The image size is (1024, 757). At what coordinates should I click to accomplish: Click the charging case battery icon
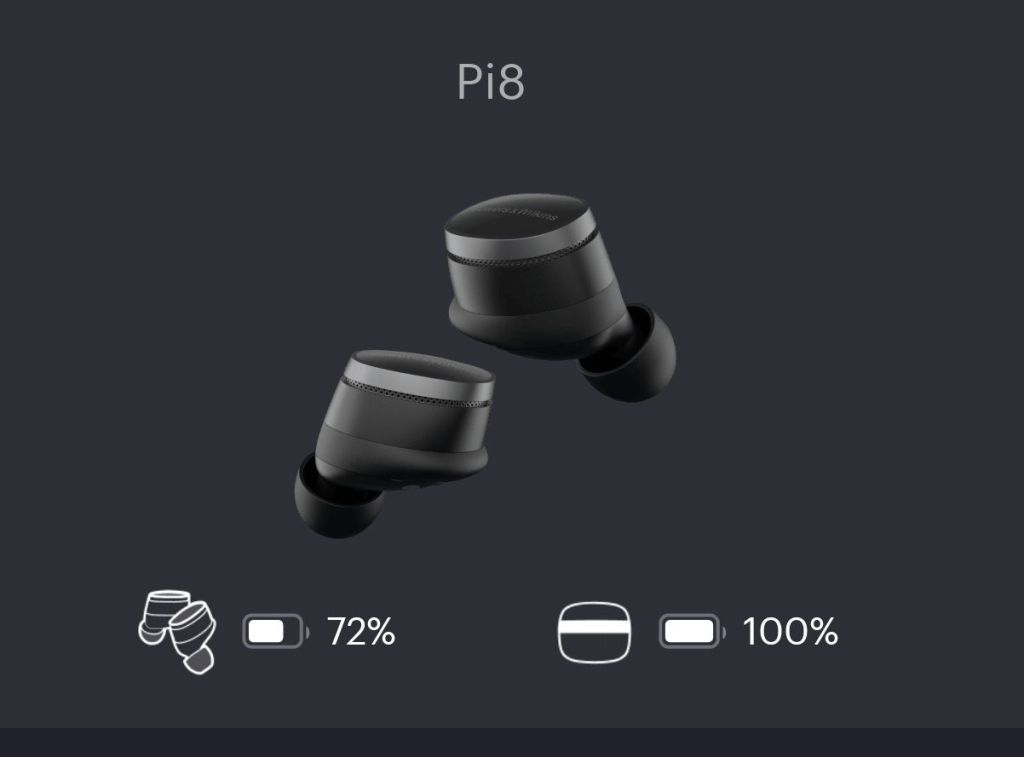[692, 632]
